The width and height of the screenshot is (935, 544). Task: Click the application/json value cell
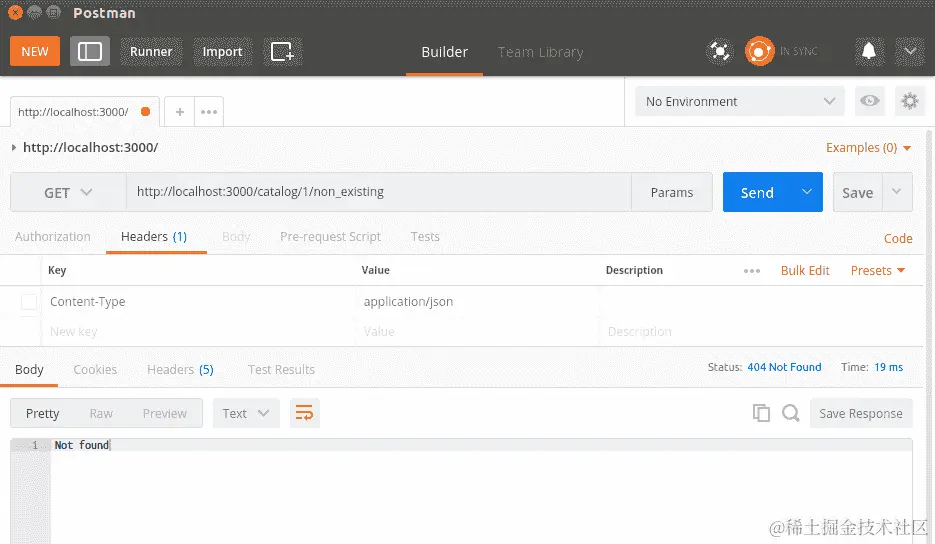pos(478,302)
